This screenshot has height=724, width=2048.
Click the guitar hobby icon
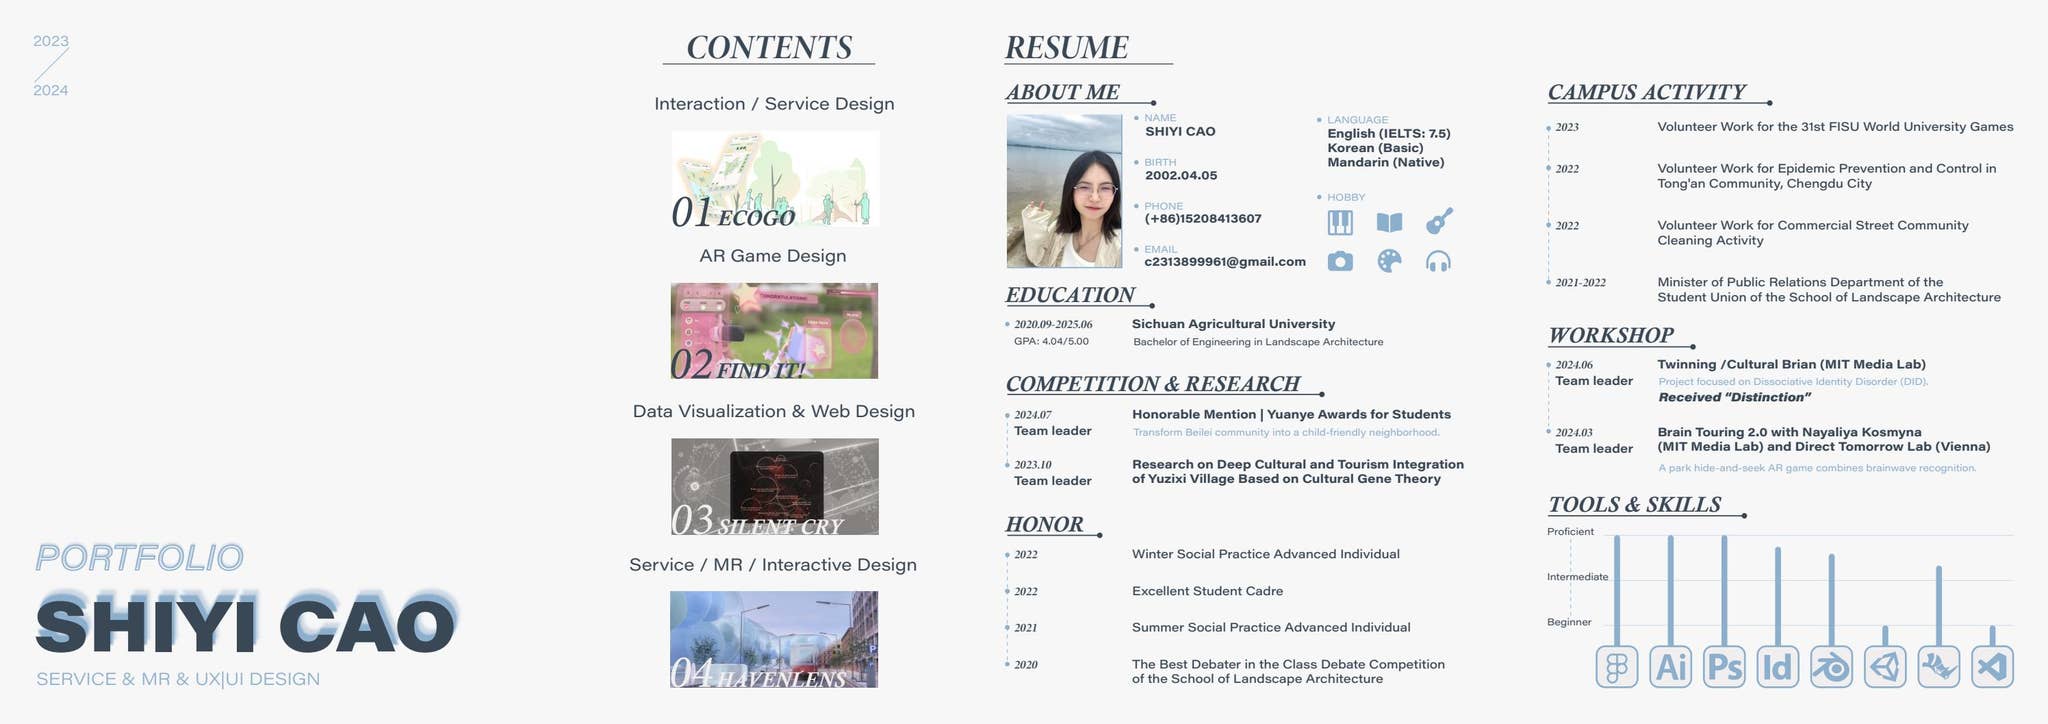(x=1439, y=221)
